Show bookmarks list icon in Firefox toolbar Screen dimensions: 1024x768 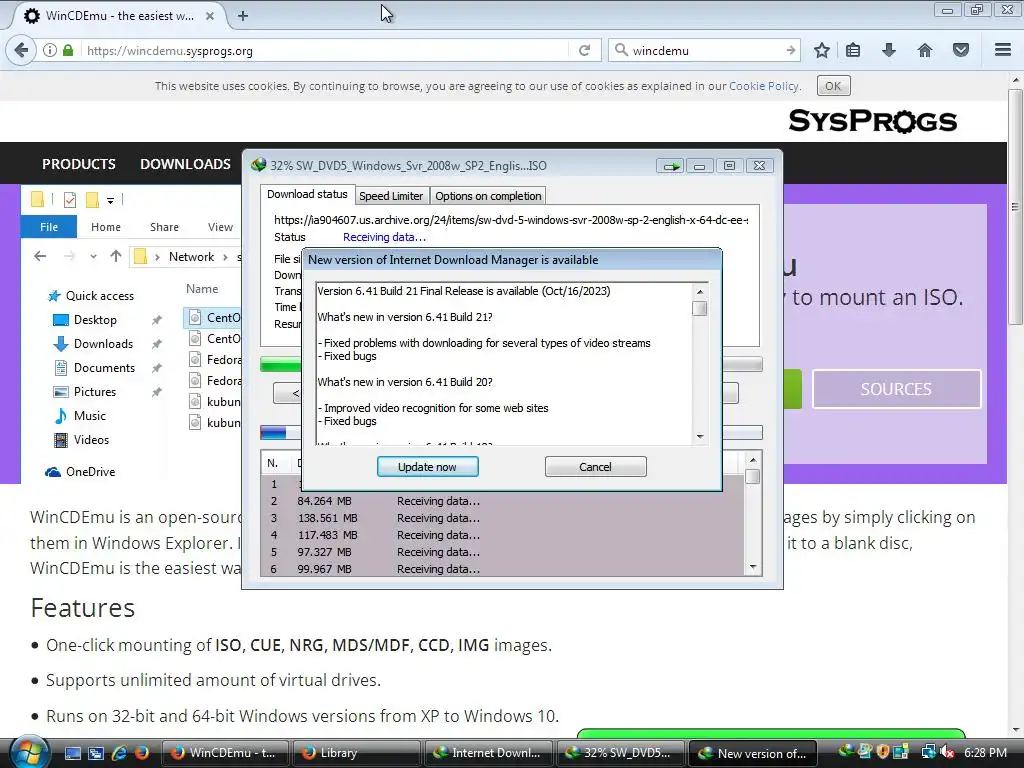click(x=853, y=50)
